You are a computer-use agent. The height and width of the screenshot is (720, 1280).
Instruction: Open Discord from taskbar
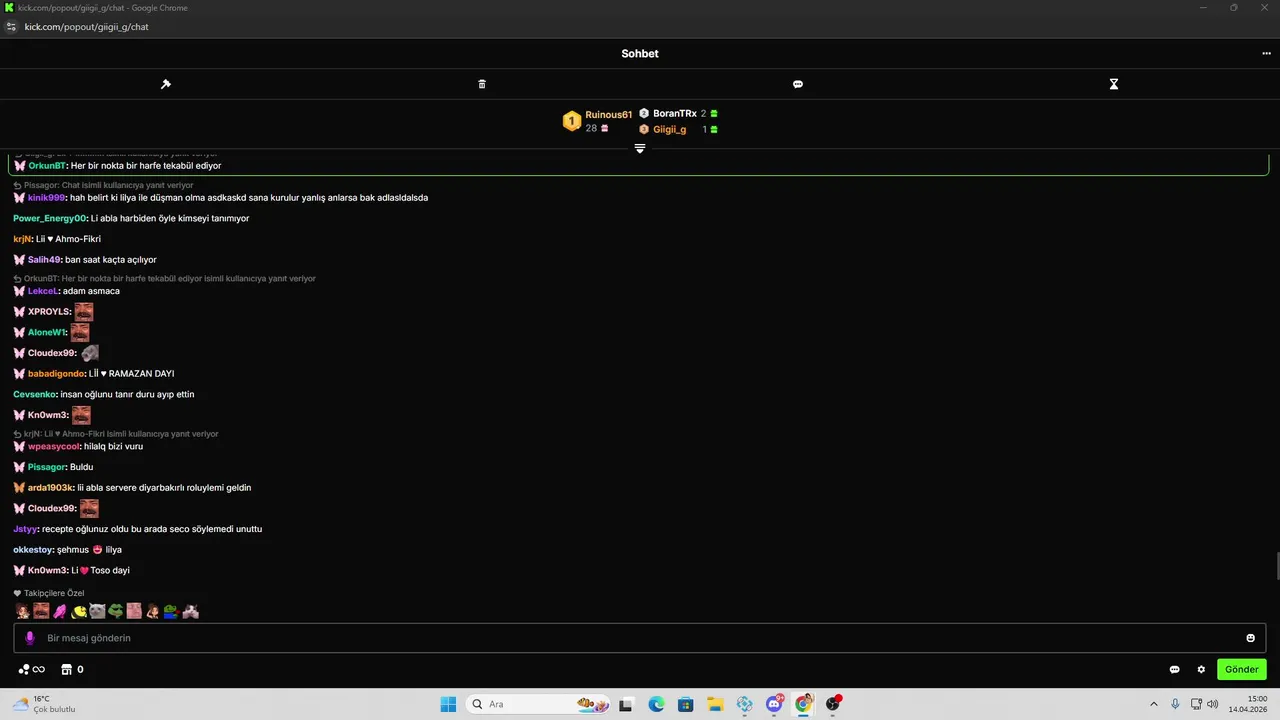pyautogui.click(x=774, y=704)
